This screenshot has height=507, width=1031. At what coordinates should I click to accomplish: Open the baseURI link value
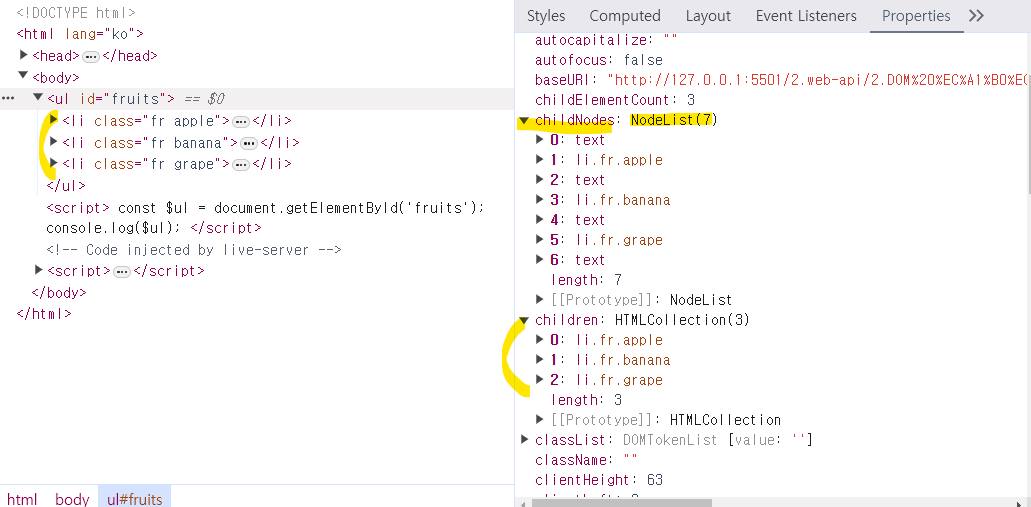click(818, 80)
